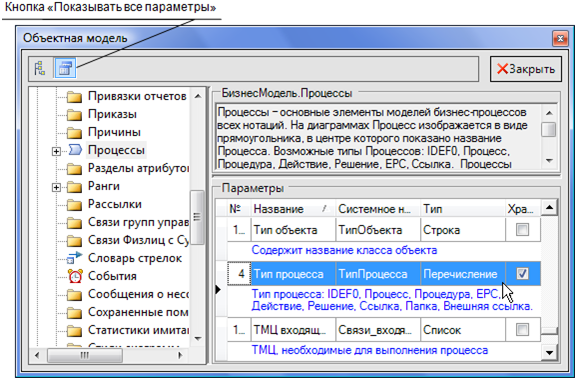Select the Привязки отчетов folder icon
The image size is (575, 378).
coord(74,97)
